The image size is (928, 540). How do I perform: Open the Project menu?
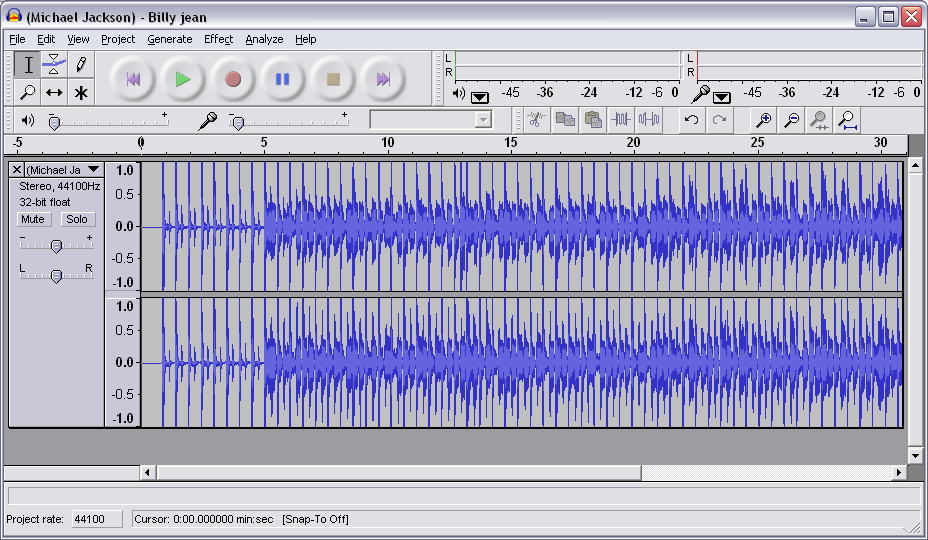tap(118, 39)
